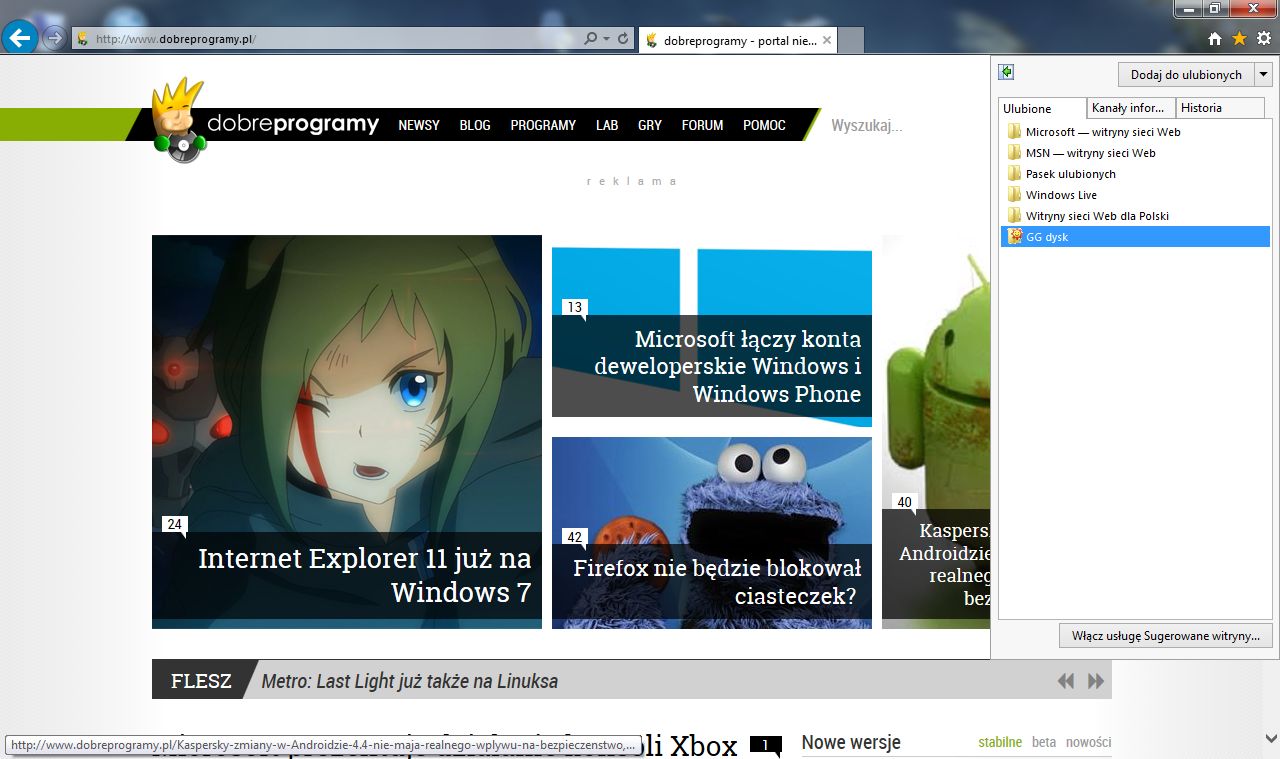Click the dobreprogramy logo mascot
This screenshot has width=1280, height=759.
[179, 122]
